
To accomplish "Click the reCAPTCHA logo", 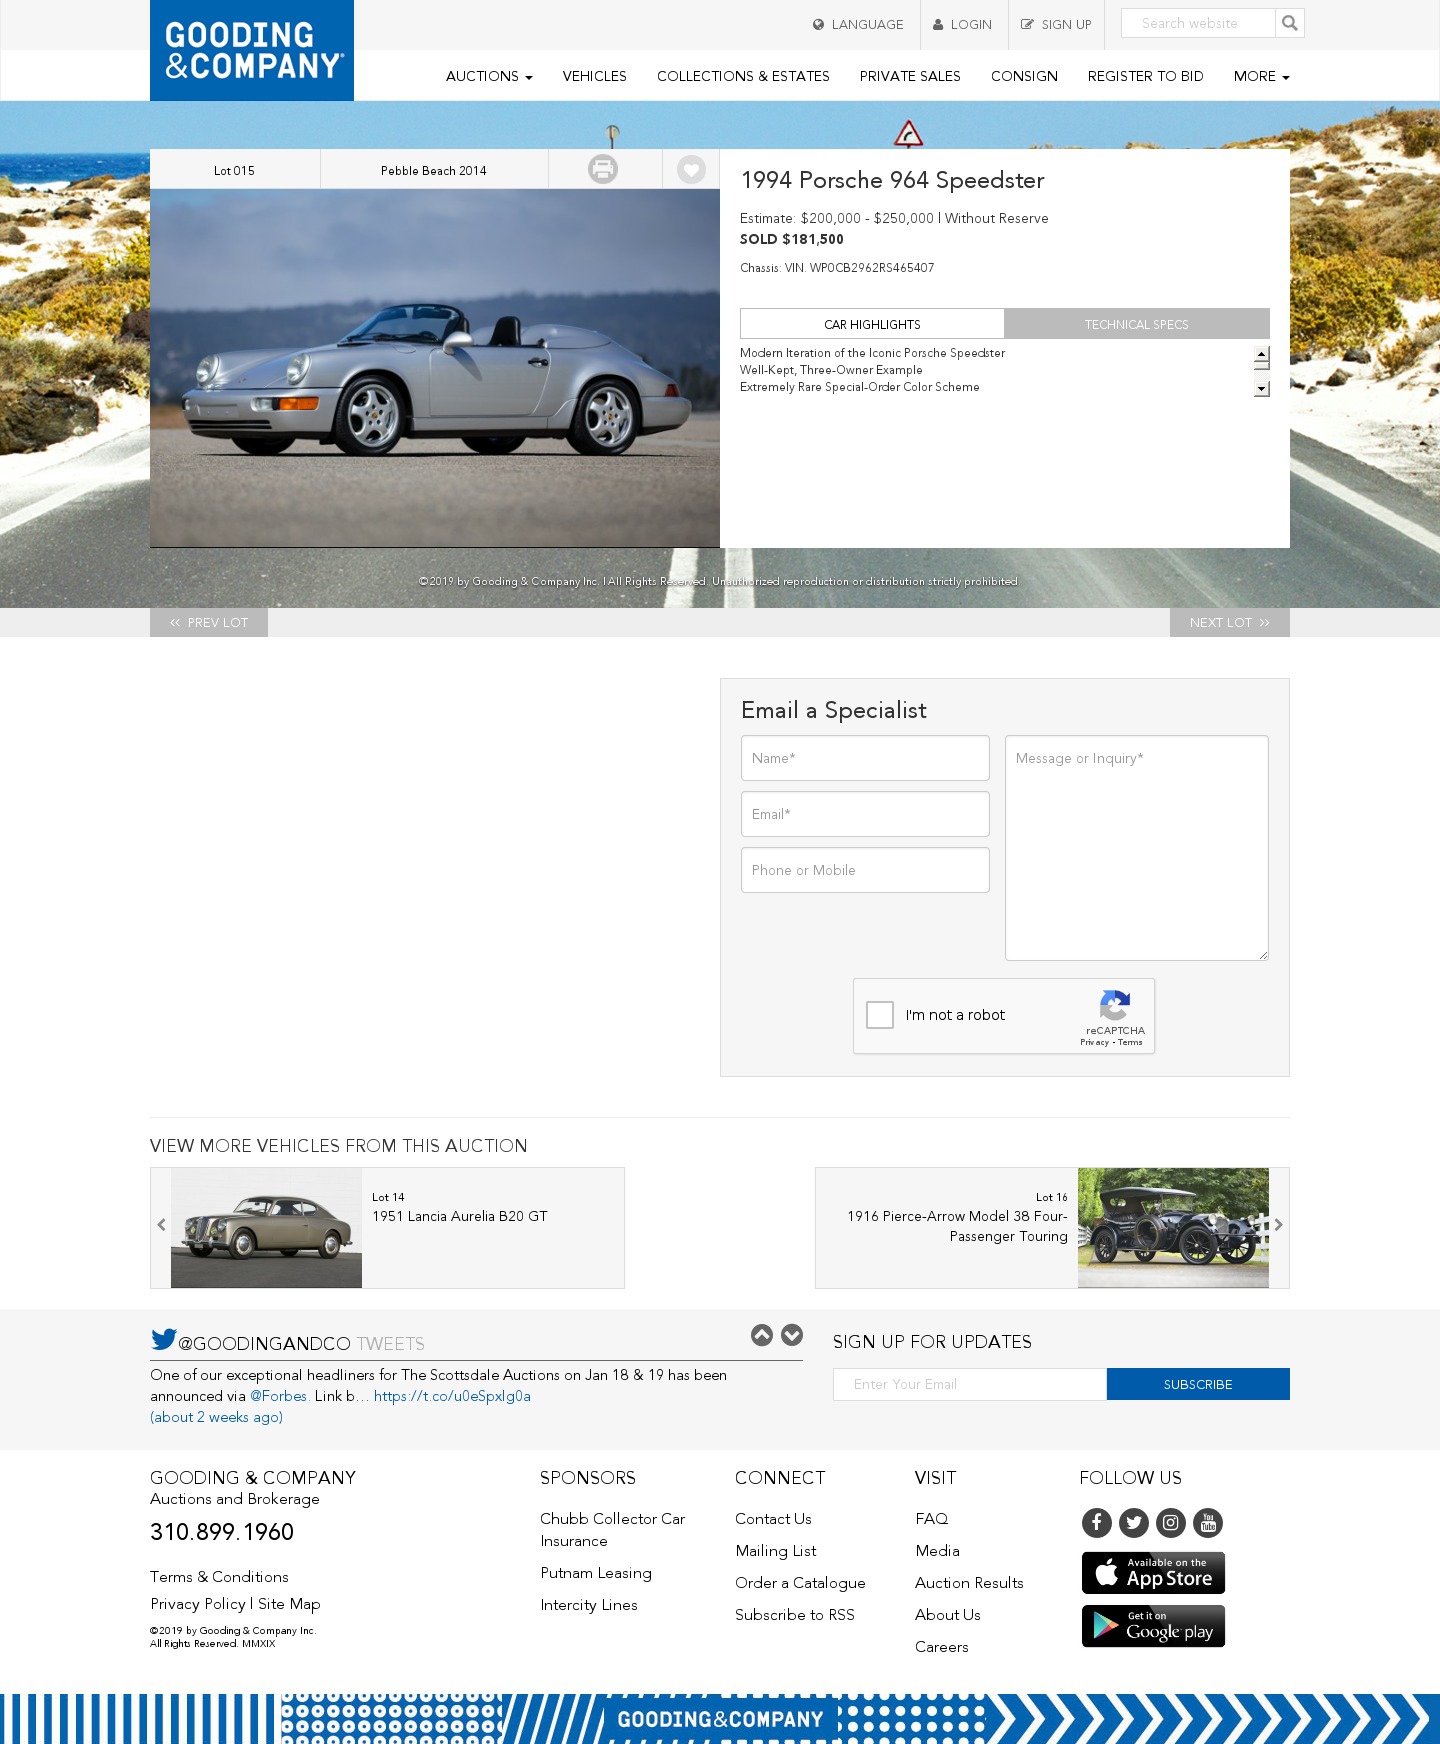I will [x=1115, y=1005].
